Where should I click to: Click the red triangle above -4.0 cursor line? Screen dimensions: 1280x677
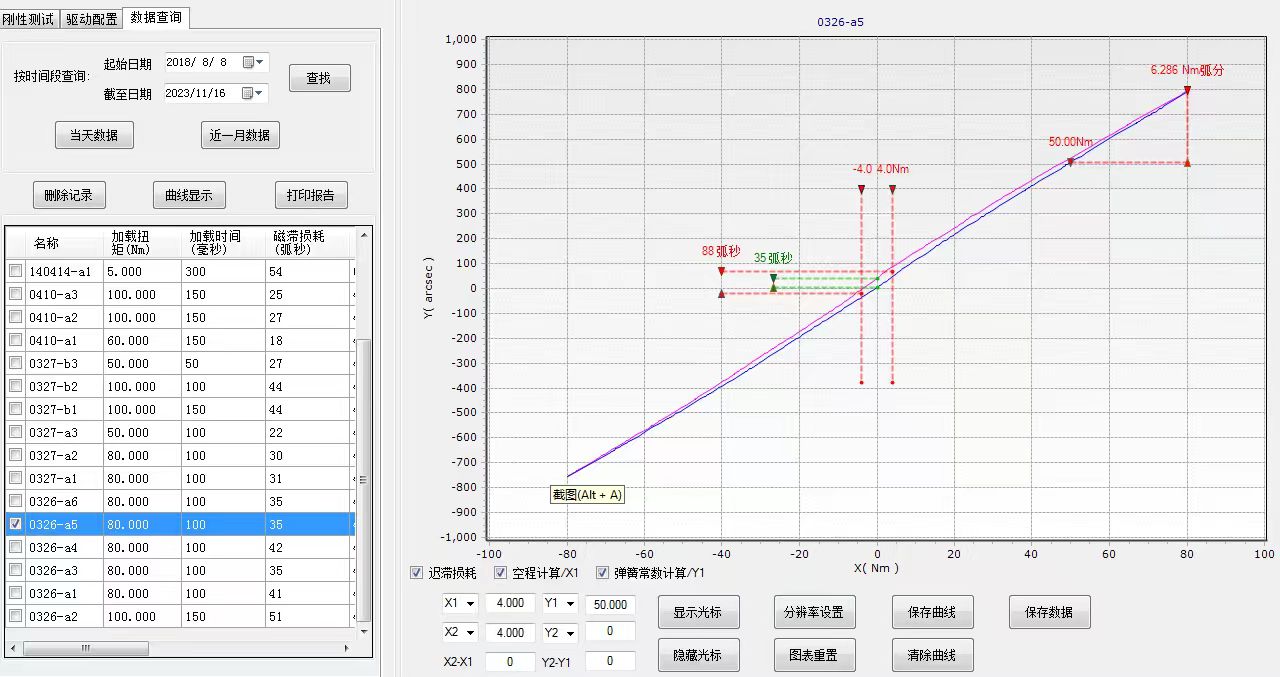point(861,189)
